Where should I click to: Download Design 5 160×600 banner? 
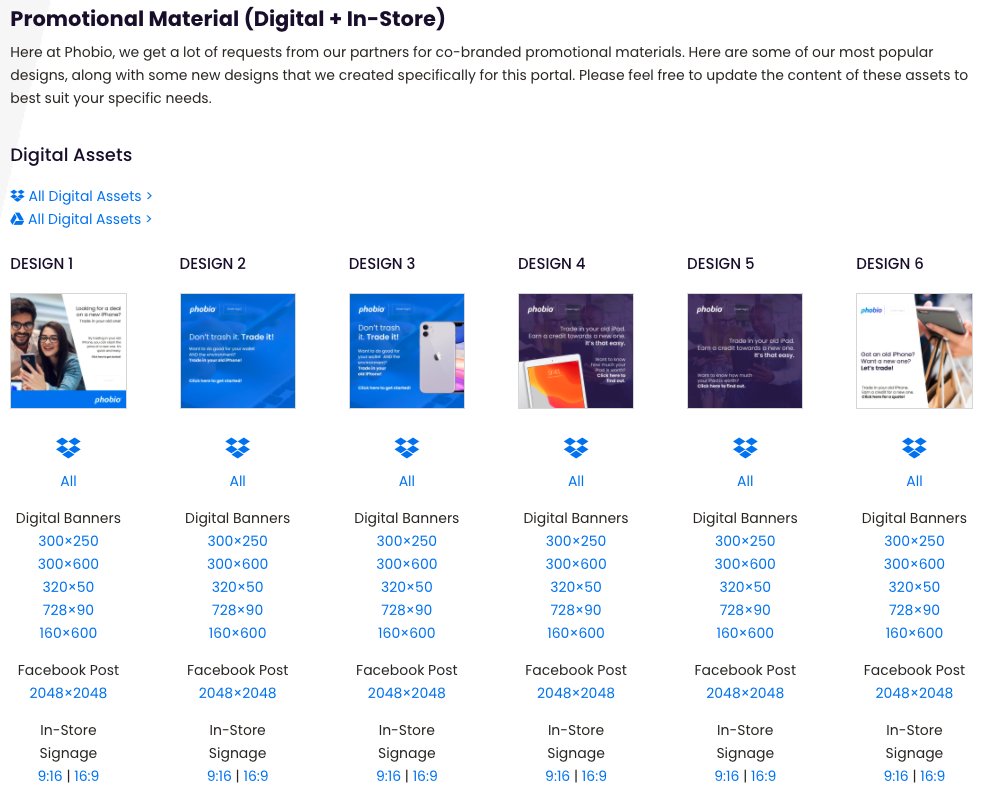point(745,633)
